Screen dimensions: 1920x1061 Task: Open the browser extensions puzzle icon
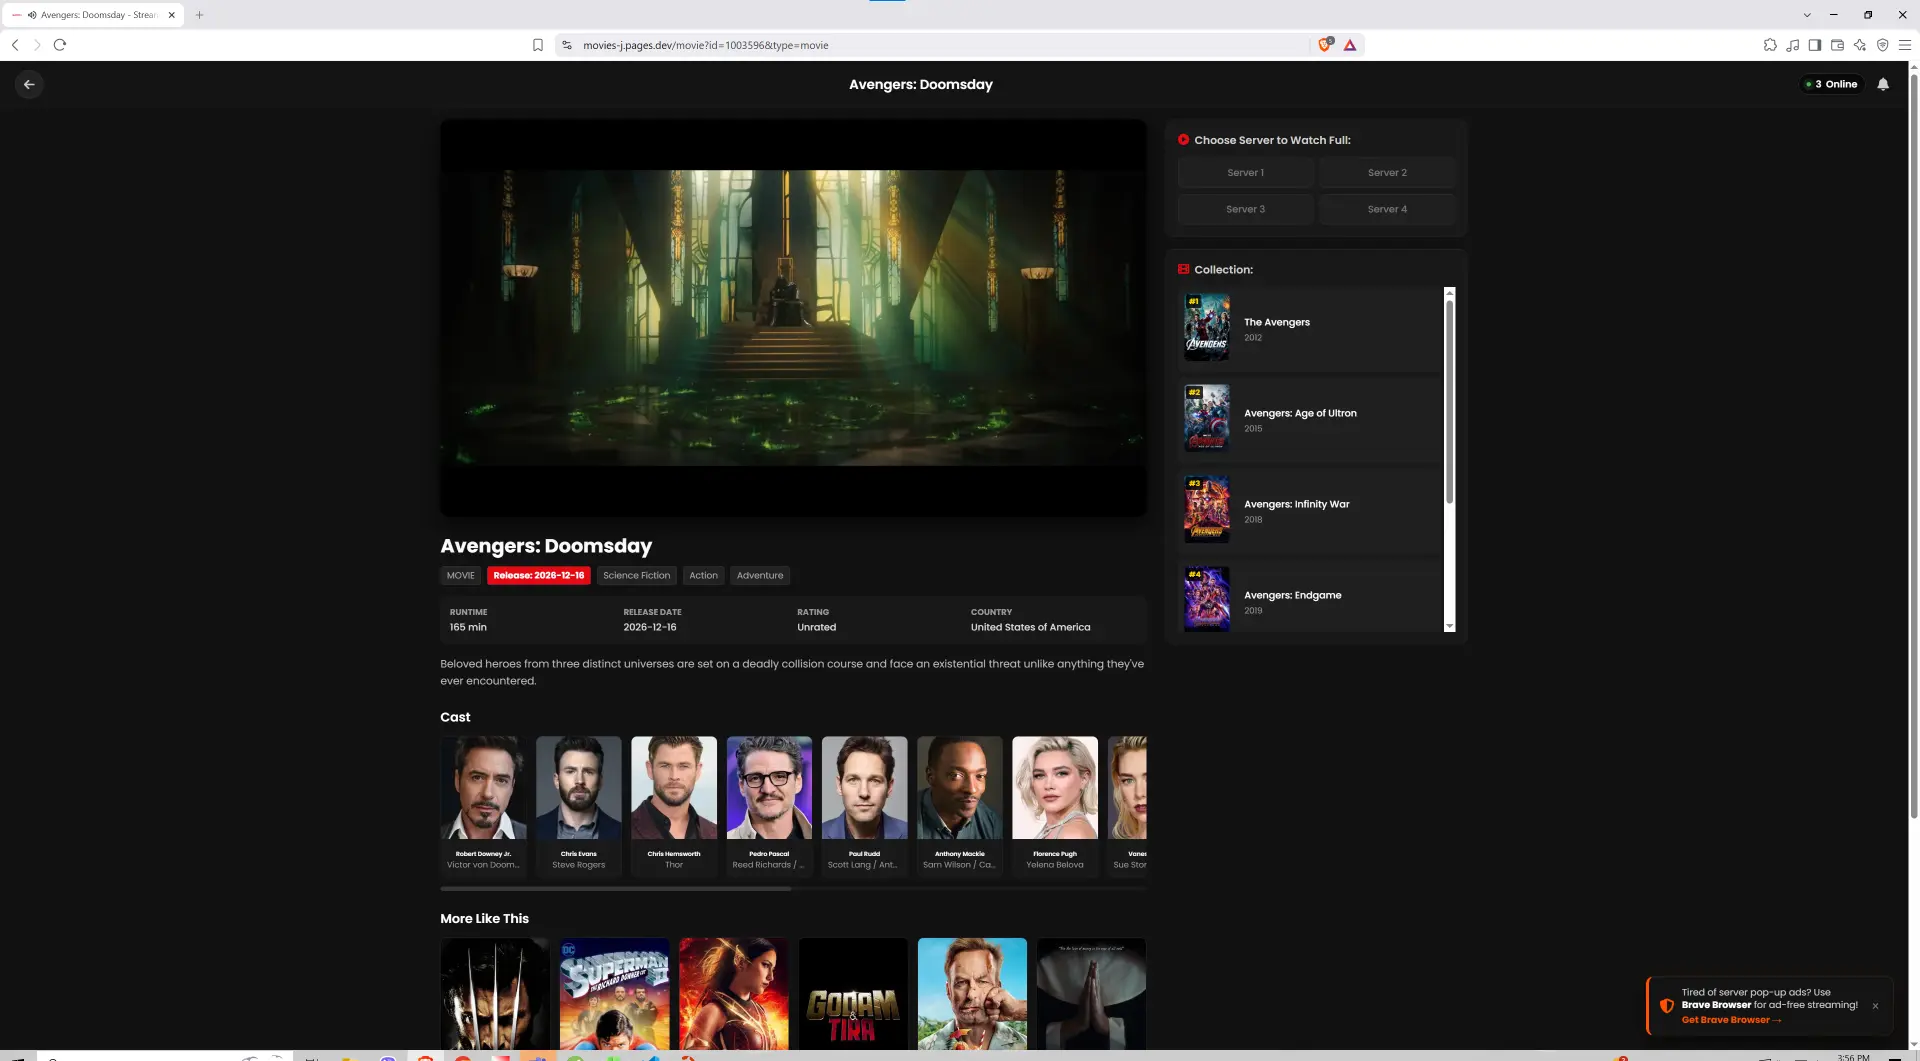click(x=1770, y=45)
